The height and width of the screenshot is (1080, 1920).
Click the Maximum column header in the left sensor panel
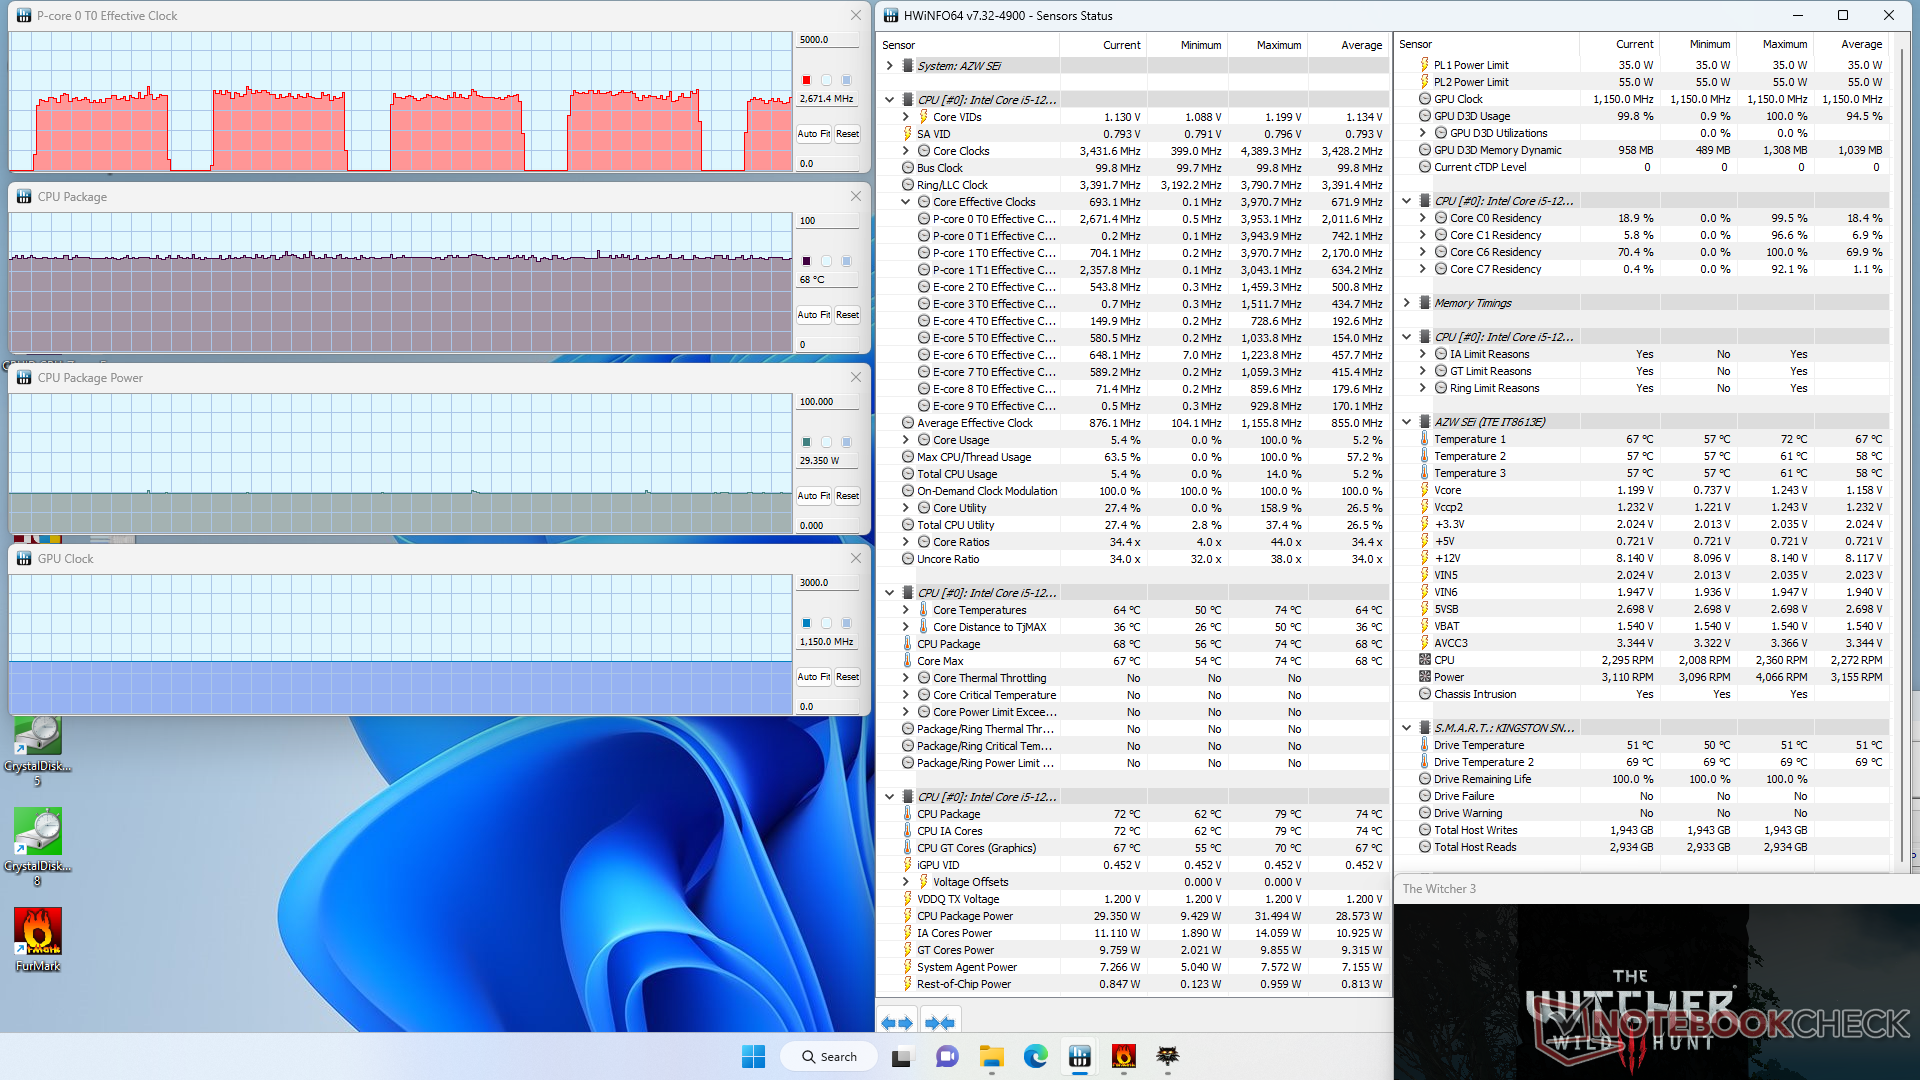(x=1267, y=45)
